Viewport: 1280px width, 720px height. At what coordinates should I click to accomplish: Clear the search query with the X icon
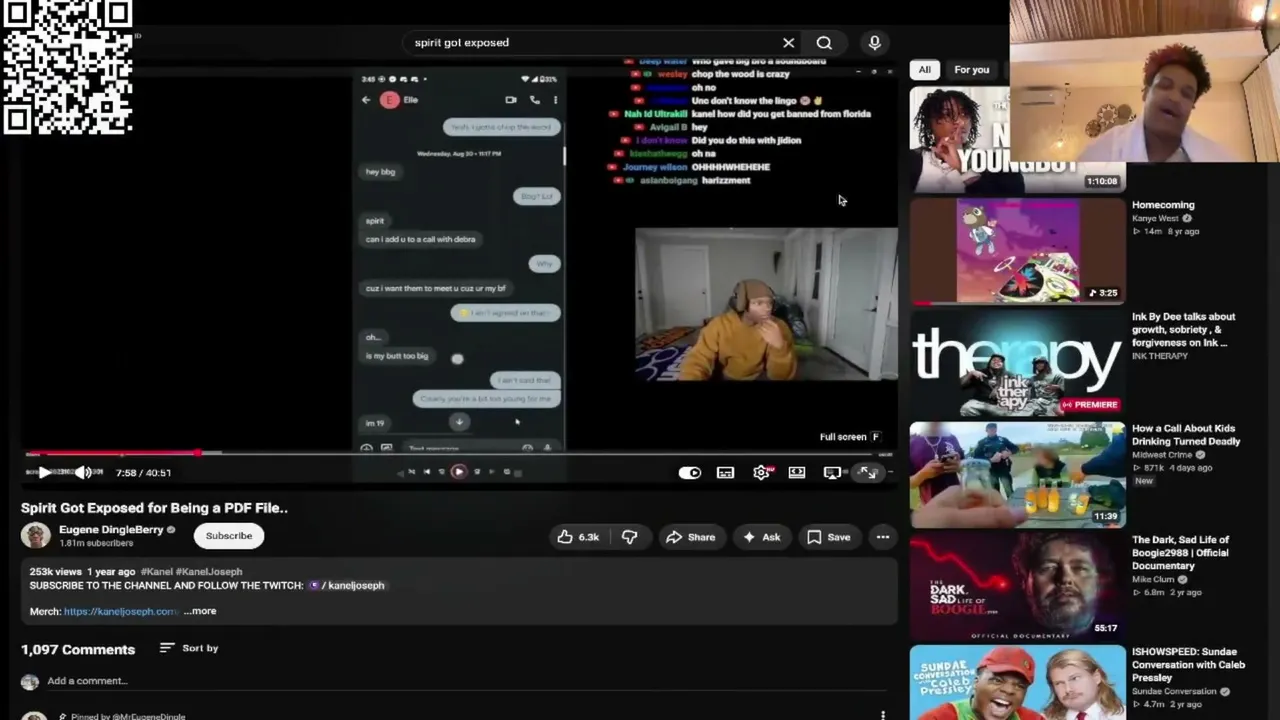tap(788, 43)
